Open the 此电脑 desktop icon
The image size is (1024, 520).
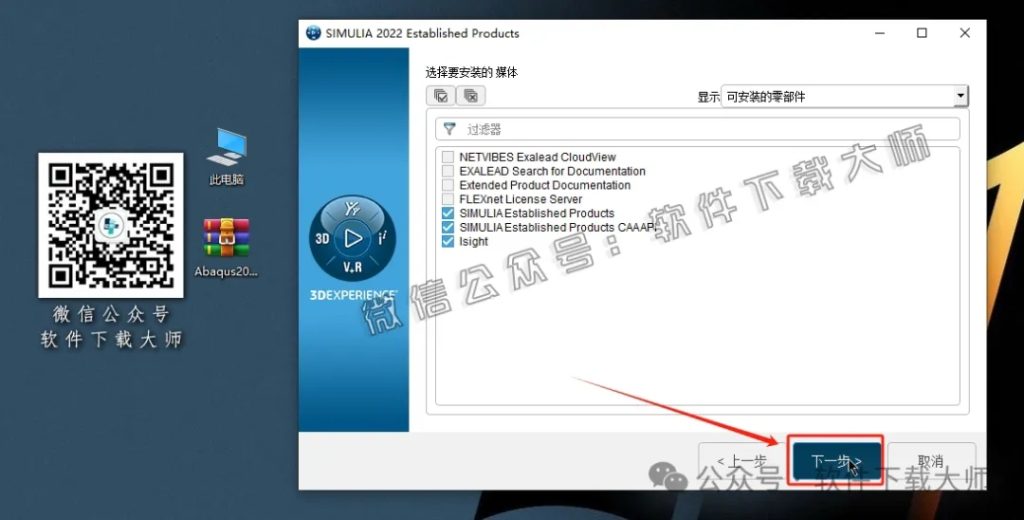(226, 157)
